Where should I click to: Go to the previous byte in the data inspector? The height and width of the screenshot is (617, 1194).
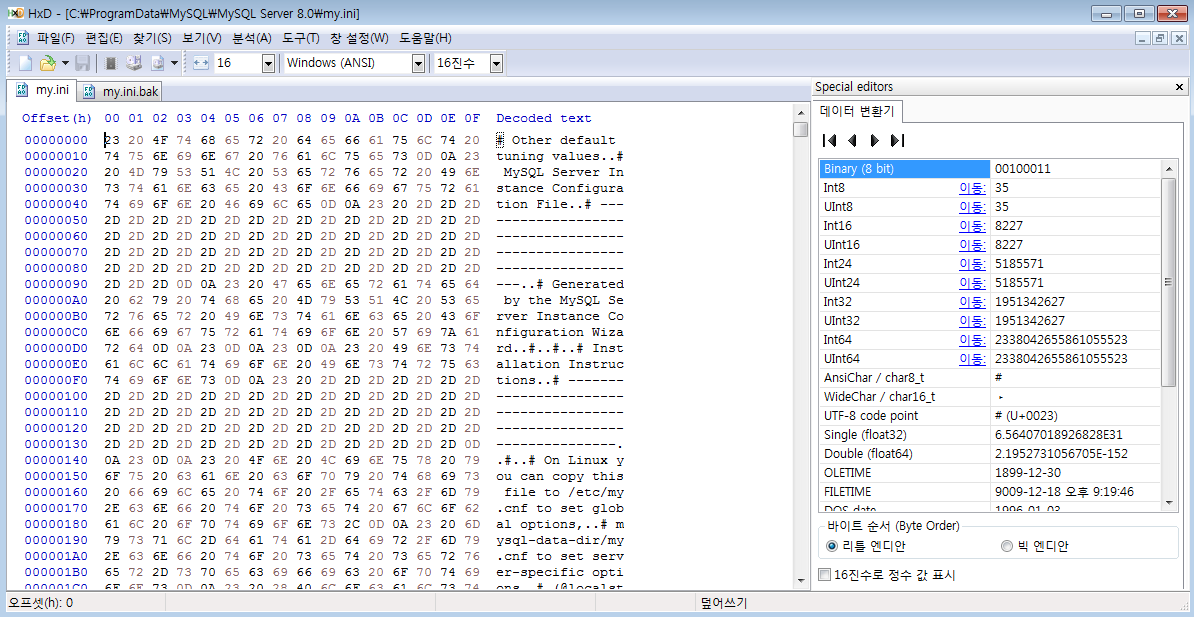coord(852,140)
